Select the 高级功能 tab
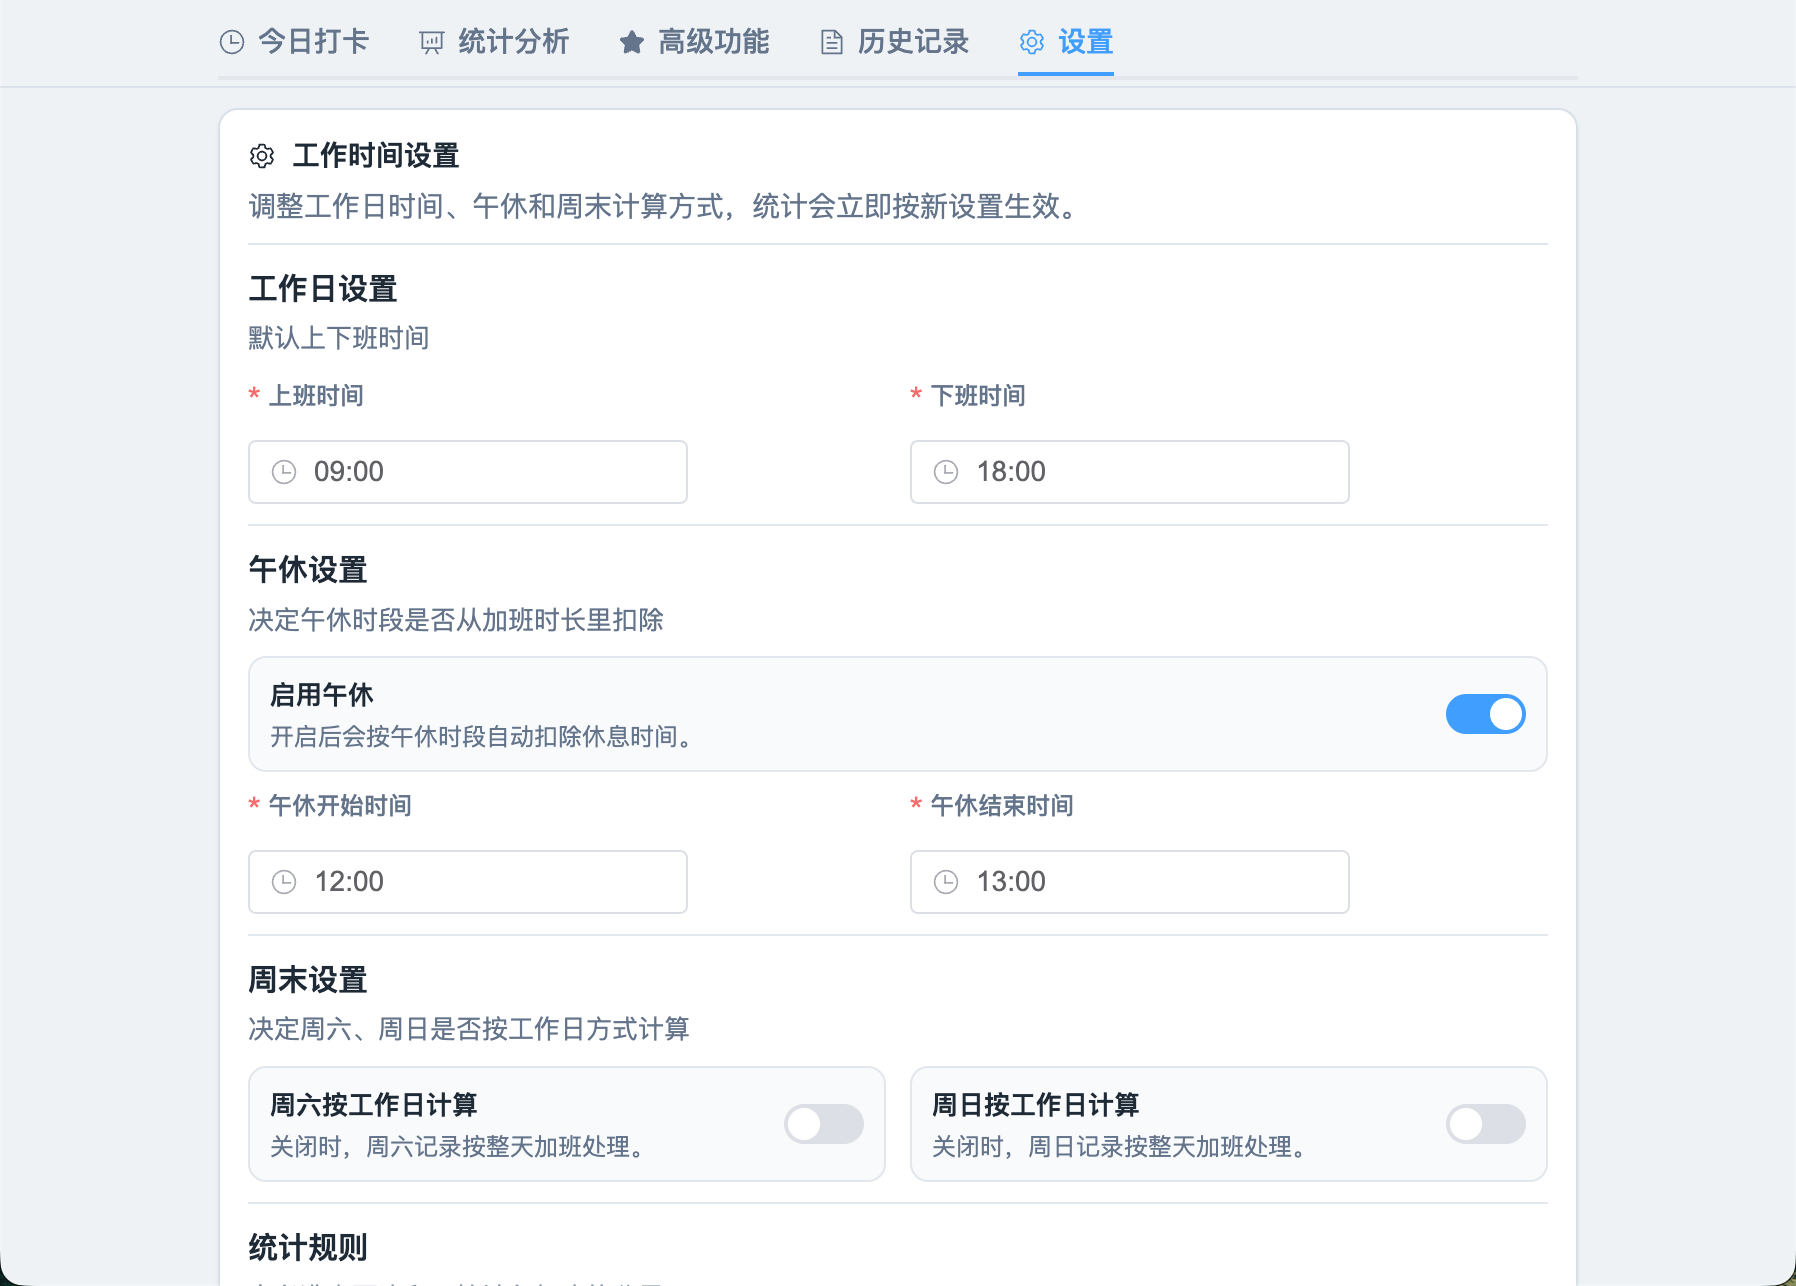Screen dimensions: 1796x1286 [x=713, y=42]
